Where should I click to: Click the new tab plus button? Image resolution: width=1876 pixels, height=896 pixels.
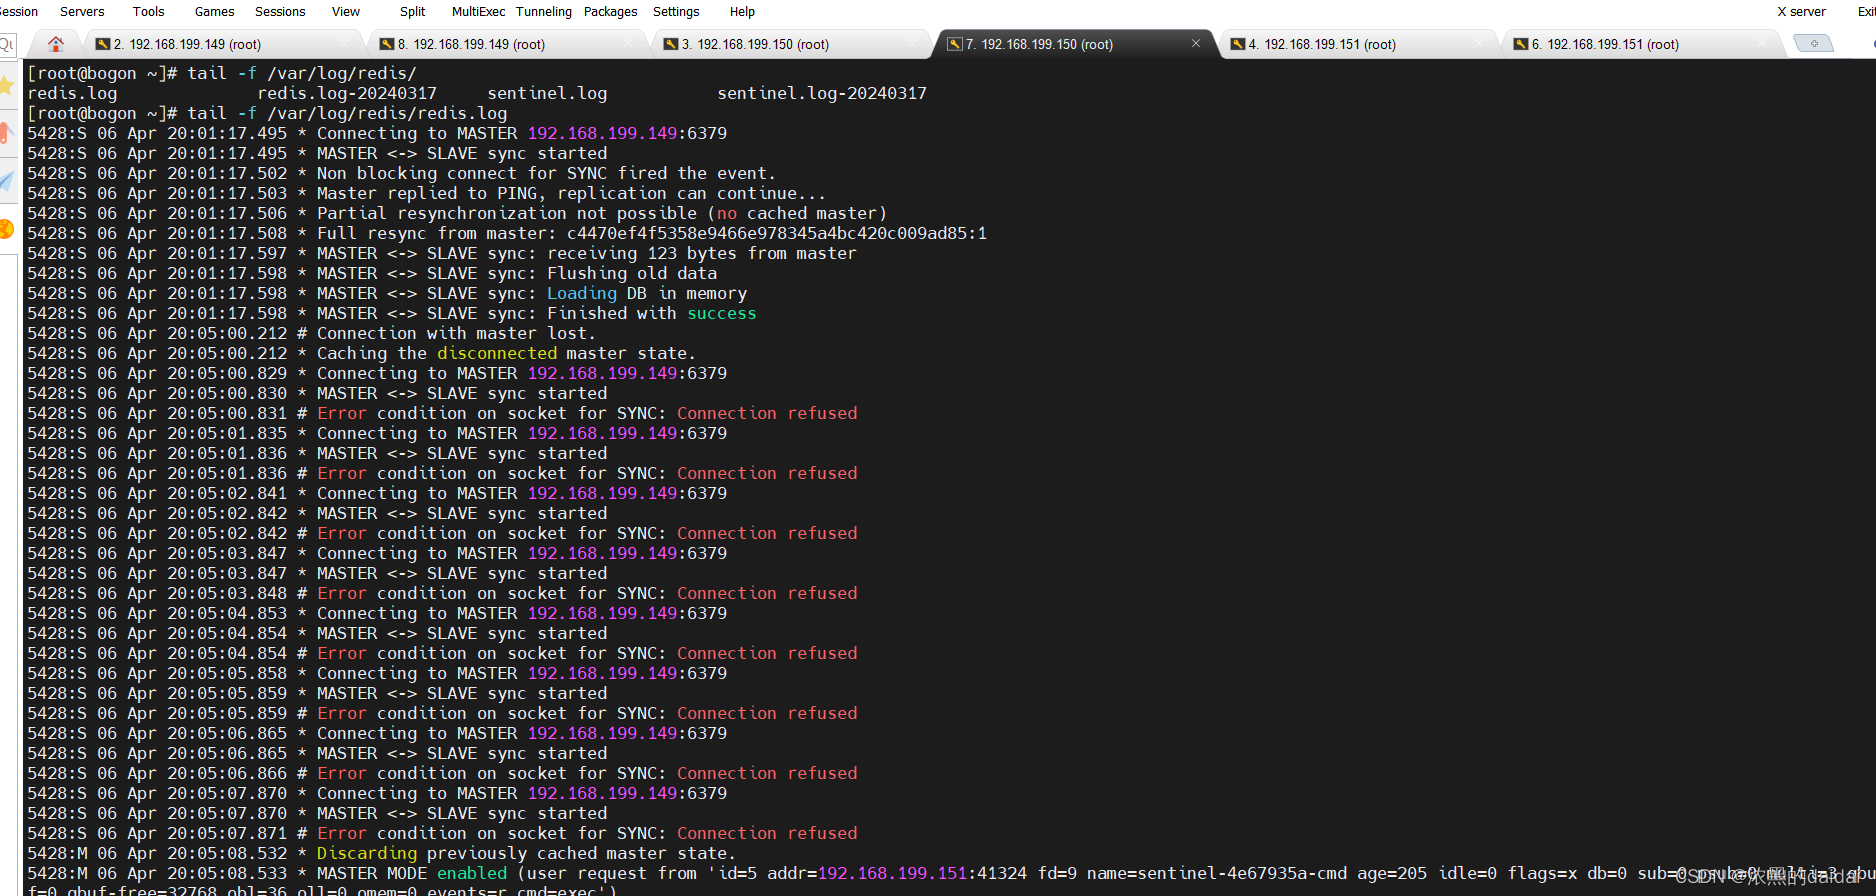click(x=1813, y=43)
